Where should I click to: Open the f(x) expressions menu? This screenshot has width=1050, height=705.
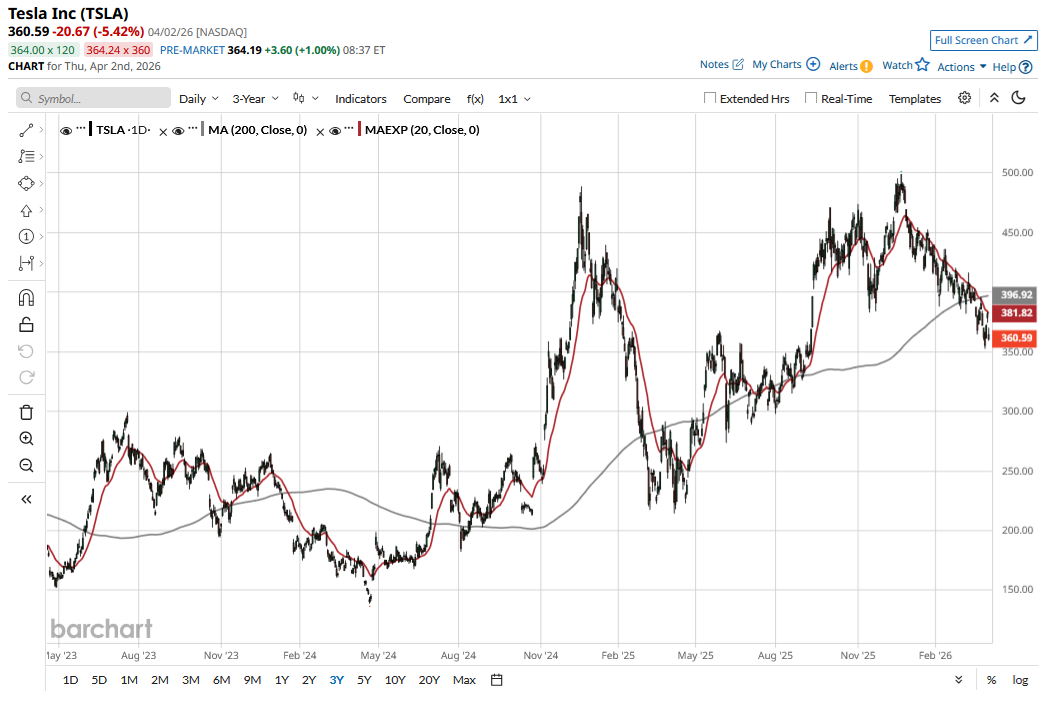click(475, 98)
